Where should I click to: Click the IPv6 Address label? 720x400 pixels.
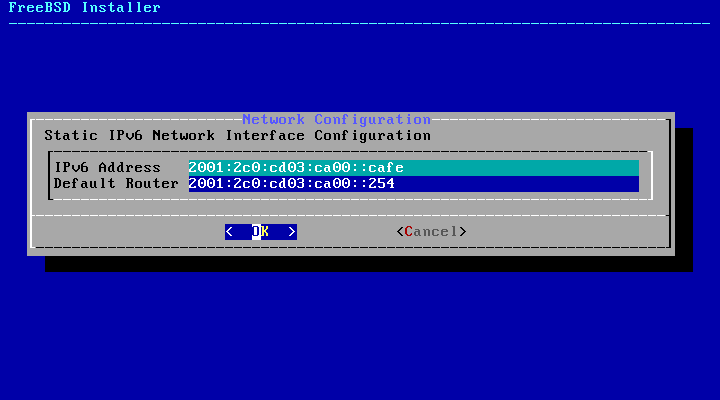point(107,168)
